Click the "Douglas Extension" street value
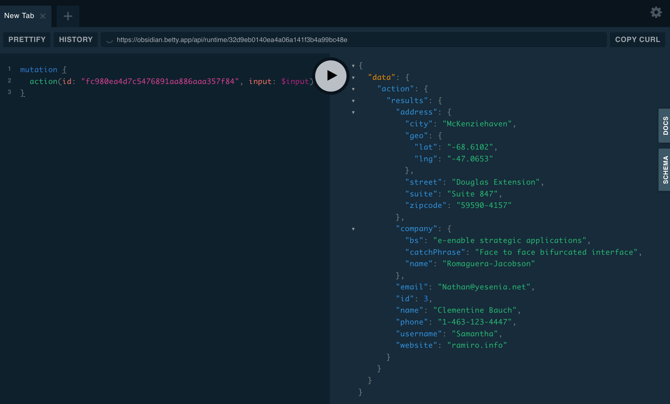670x404 pixels. (496, 182)
